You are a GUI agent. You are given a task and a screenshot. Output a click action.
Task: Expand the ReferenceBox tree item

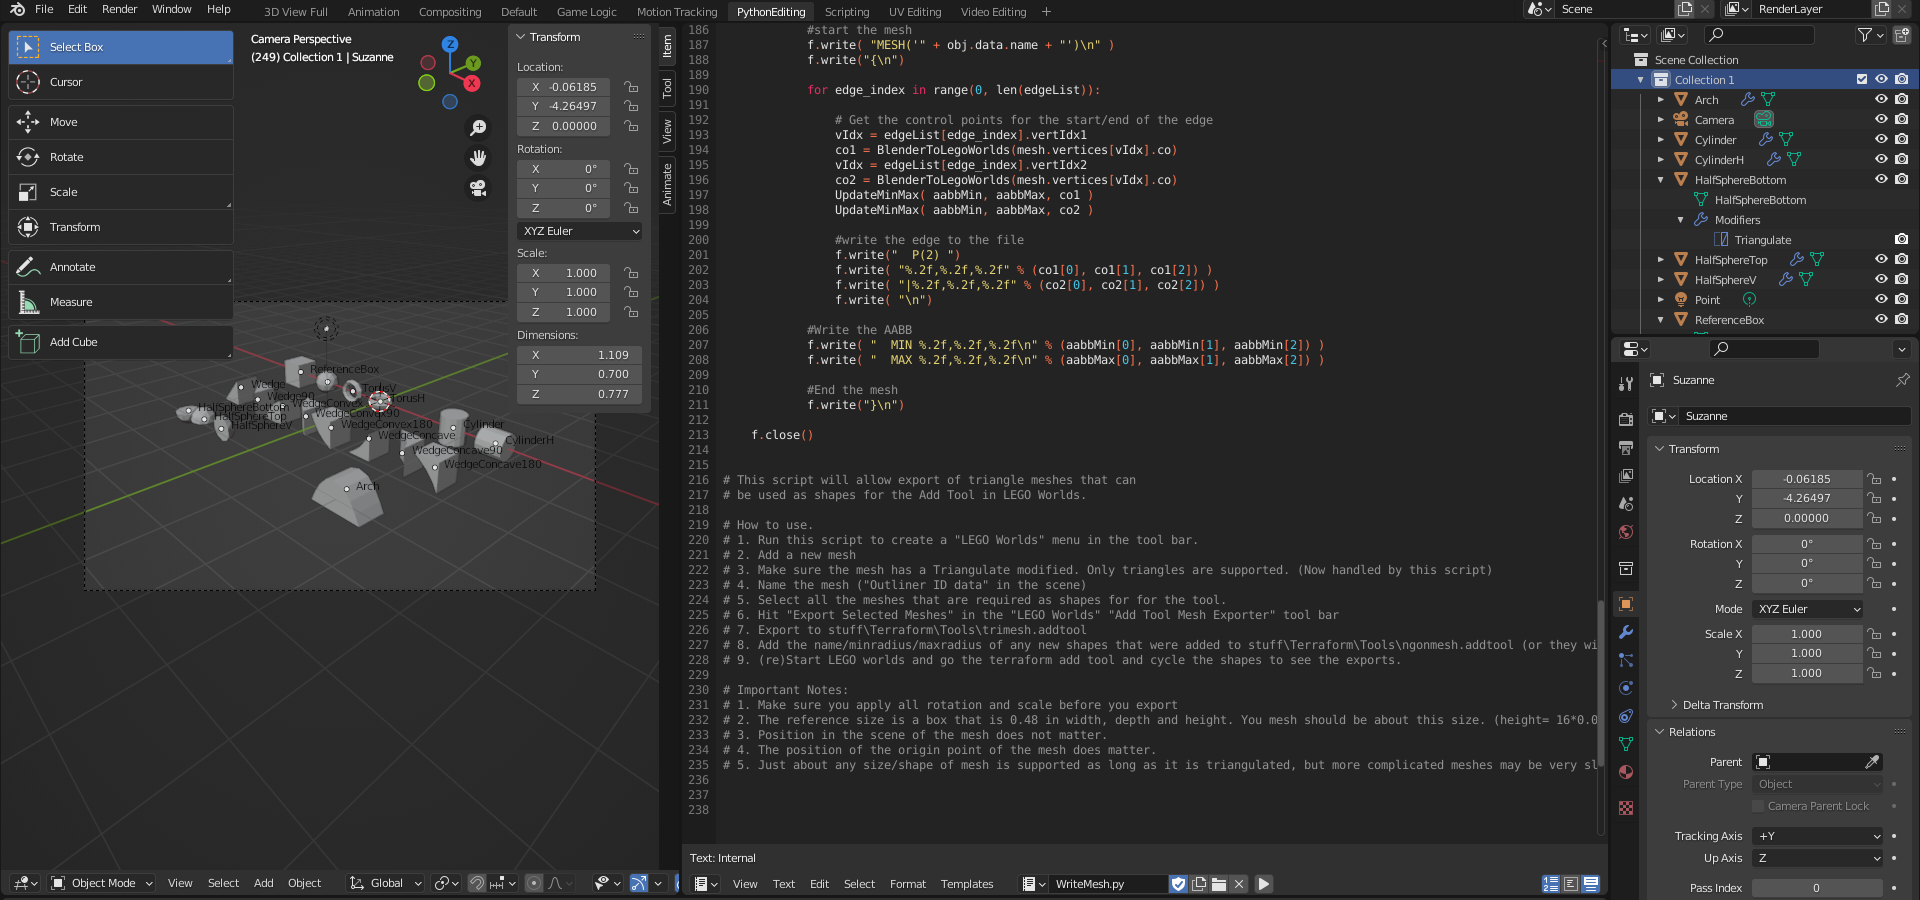pos(1661,320)
